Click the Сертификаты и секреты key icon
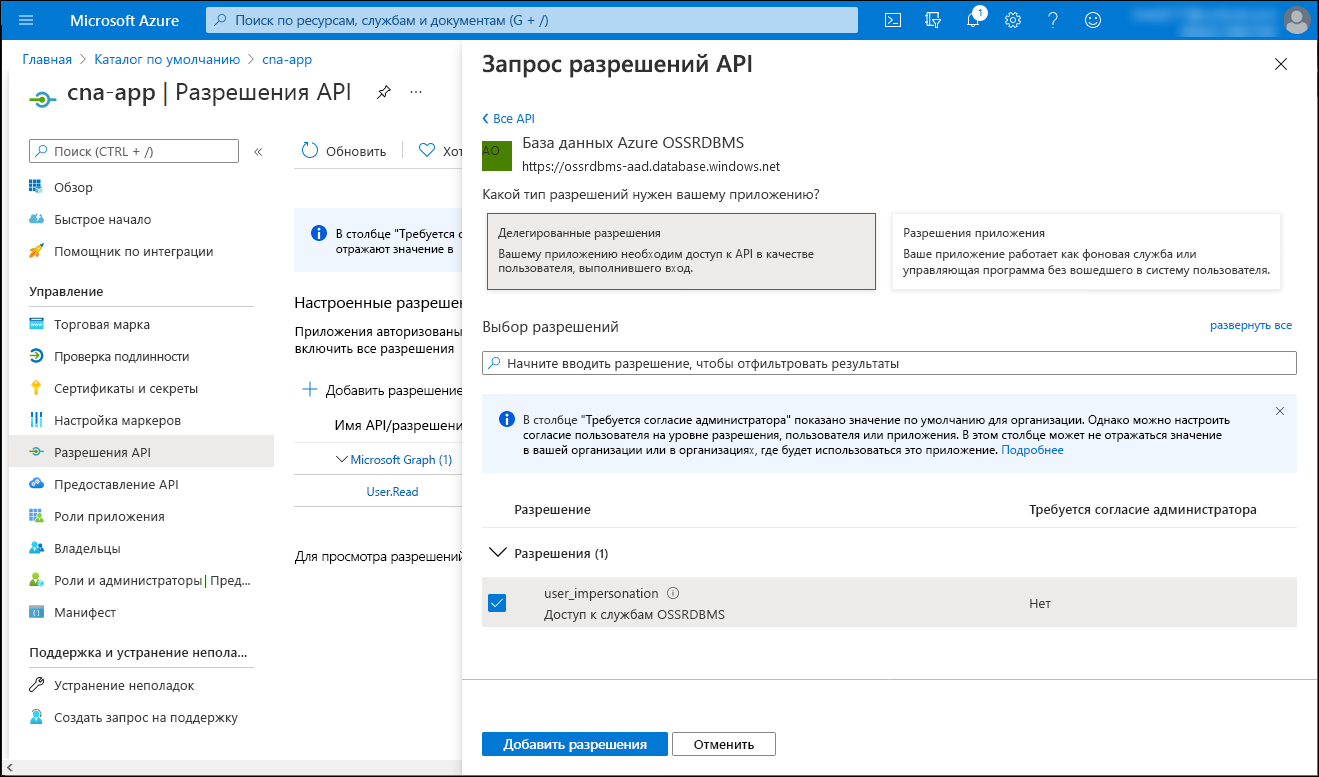The width and height of the screenshot is (1319, 777). (x=36, y=388)
